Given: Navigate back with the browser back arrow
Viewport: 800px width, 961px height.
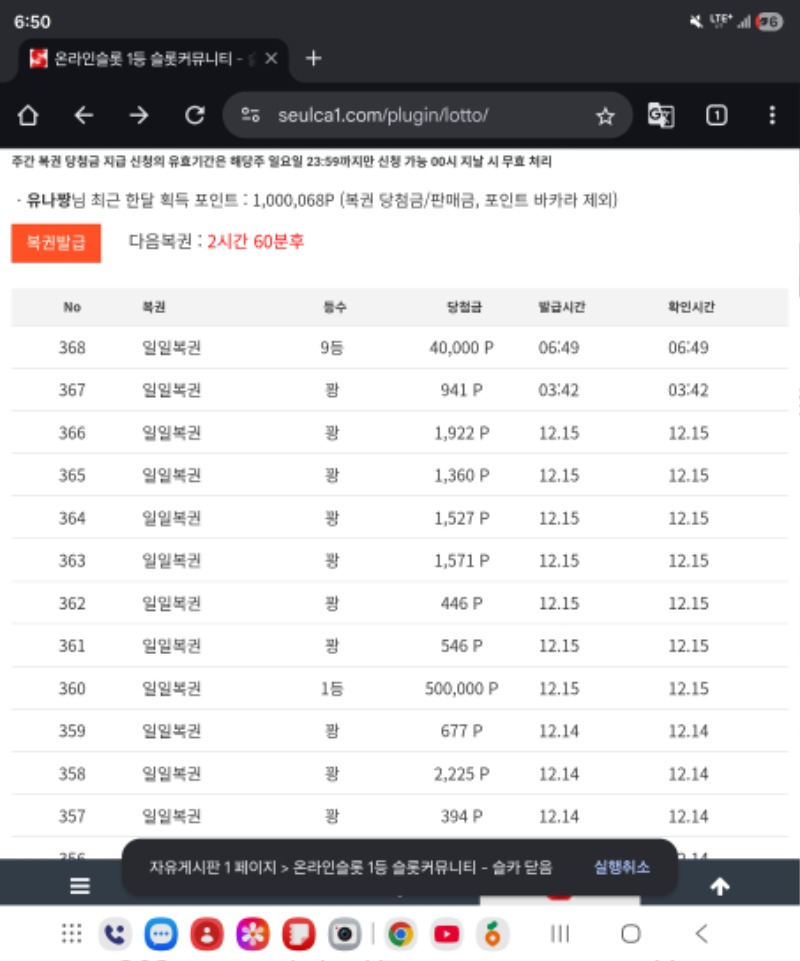Looking at the screenshot, I should point(84,116).
